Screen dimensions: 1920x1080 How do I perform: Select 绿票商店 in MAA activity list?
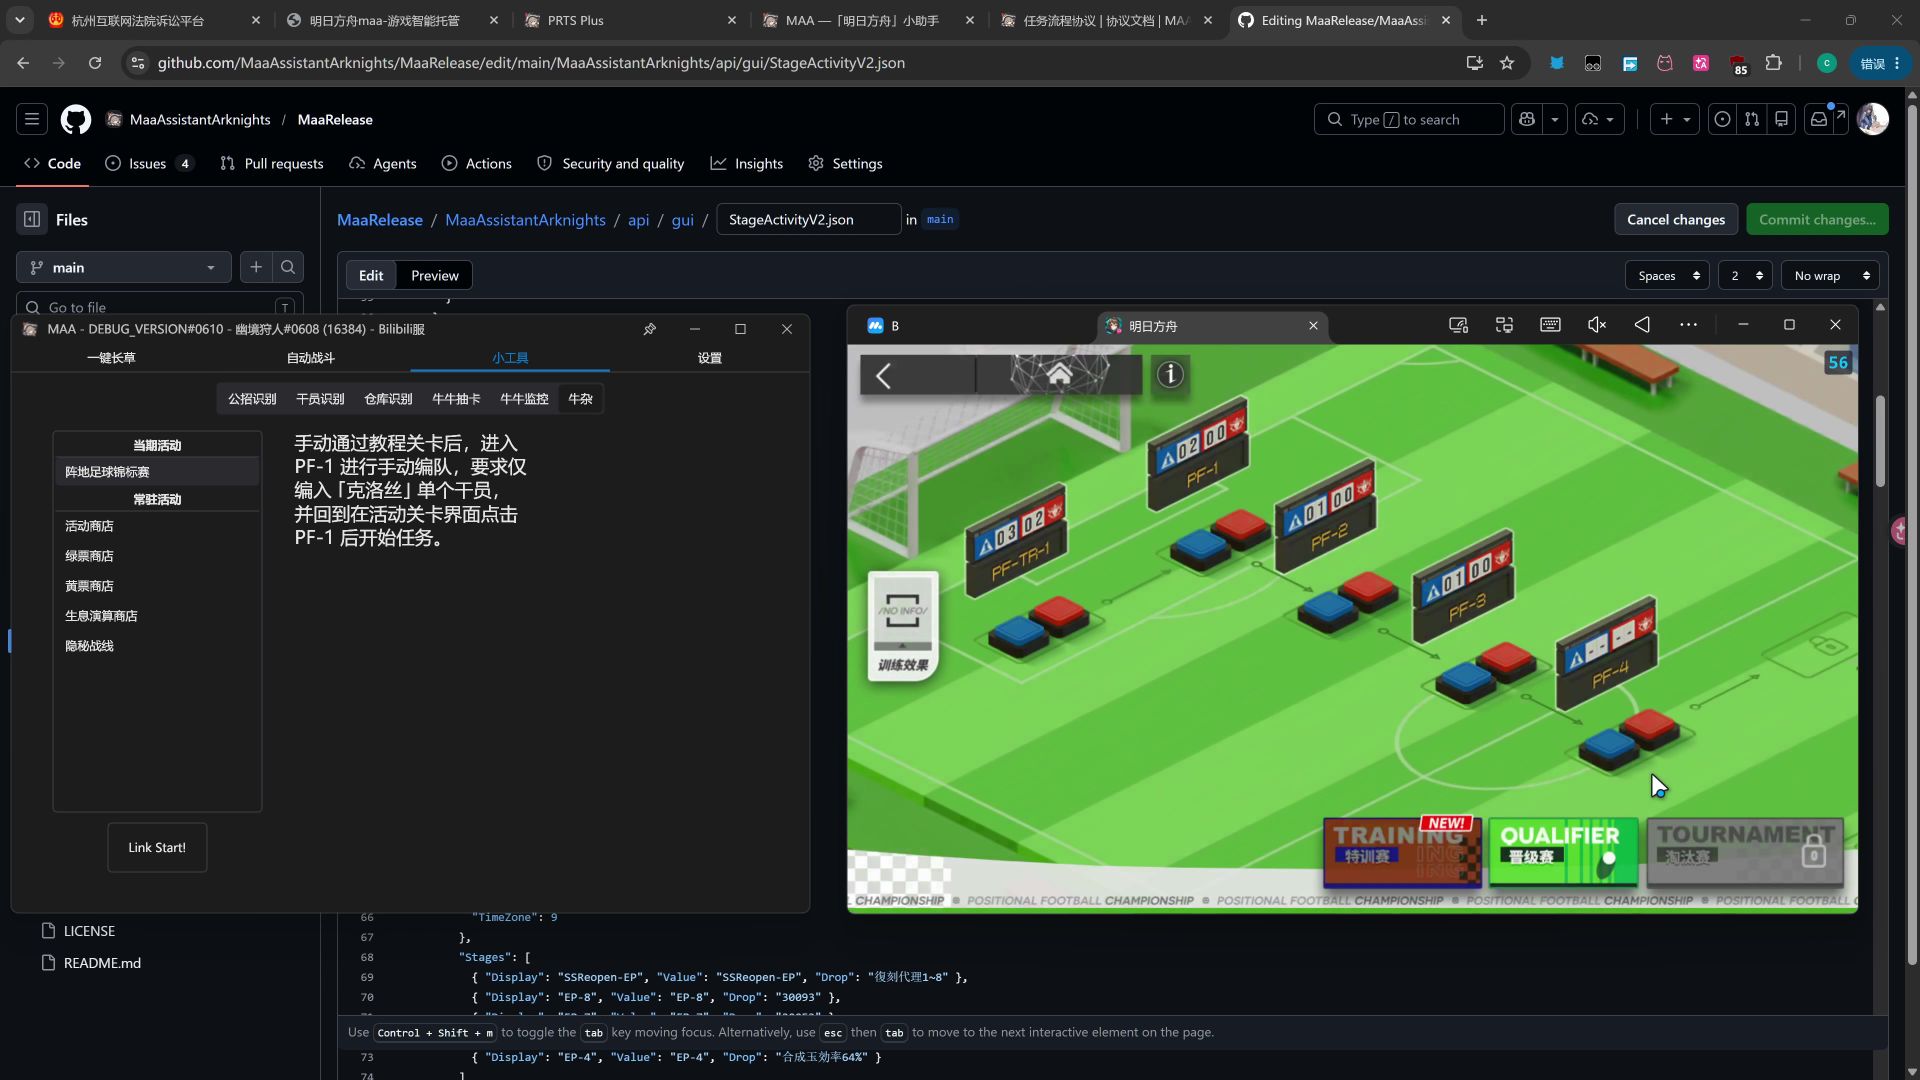click(x=157, y=556)
